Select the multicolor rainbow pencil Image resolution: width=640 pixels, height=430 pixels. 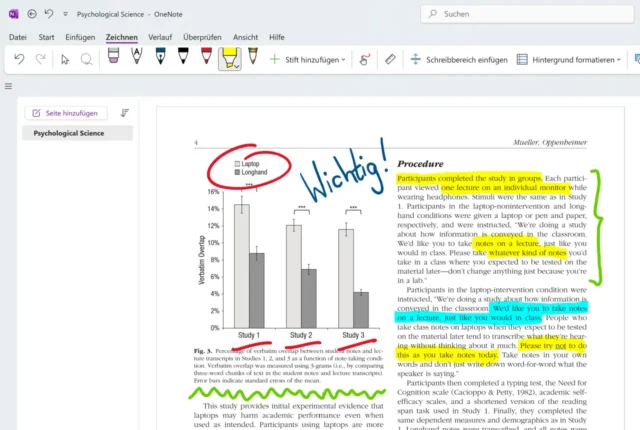[253, 58]
